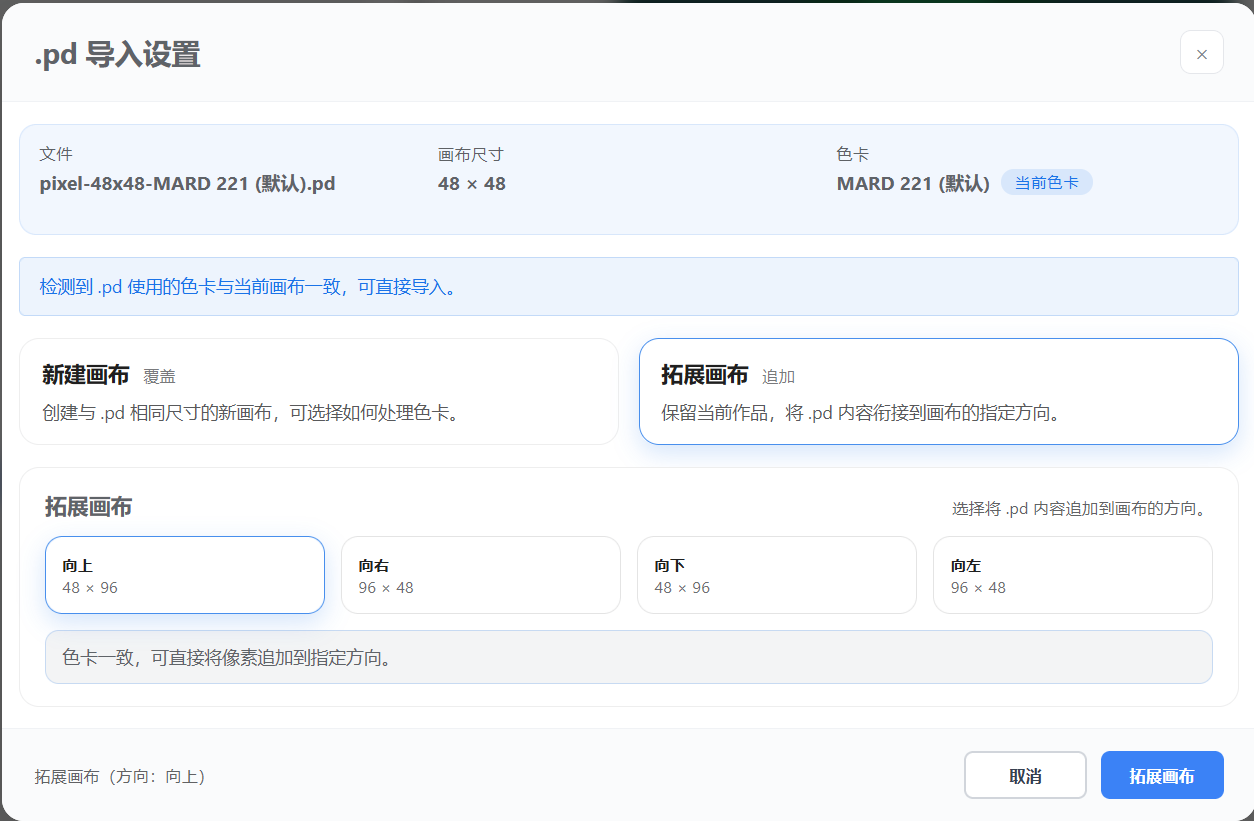Image resolution: width=1254 pixels, height=821 pixels.
Task: Click the 画布尺寸 label
Action: tap(470, 155)
